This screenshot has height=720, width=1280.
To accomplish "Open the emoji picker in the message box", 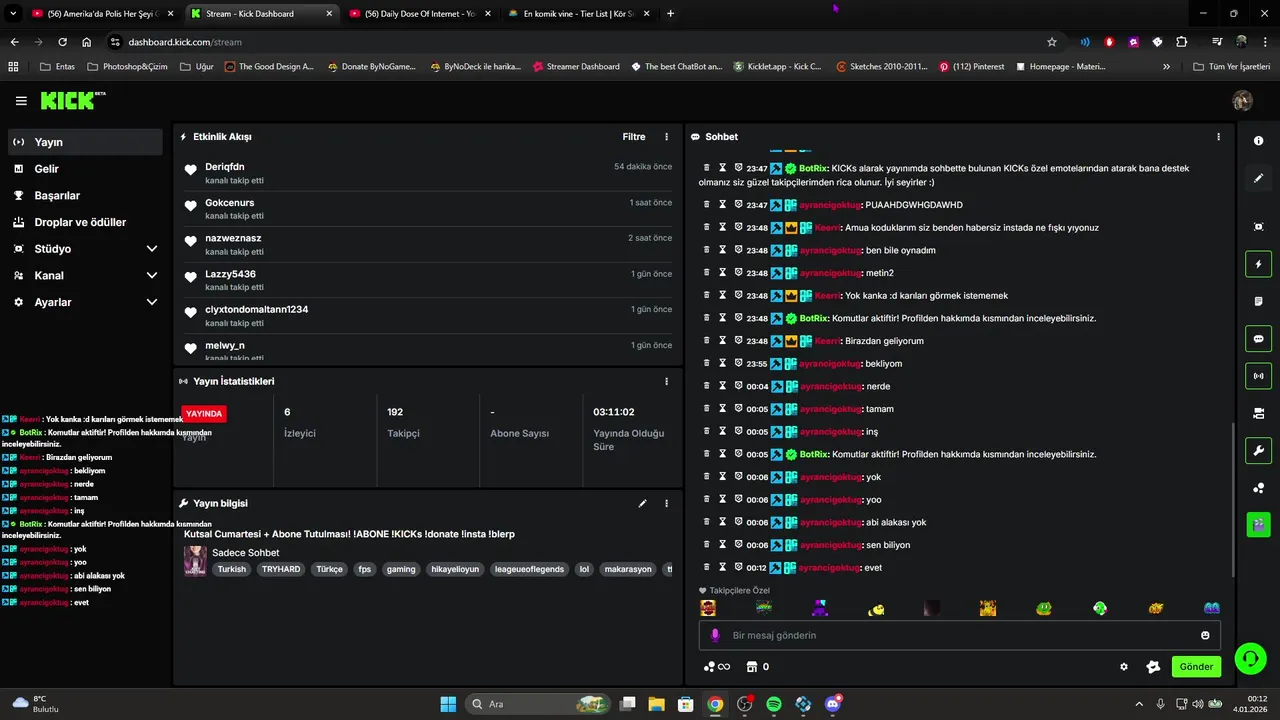I will point(1205,635).
